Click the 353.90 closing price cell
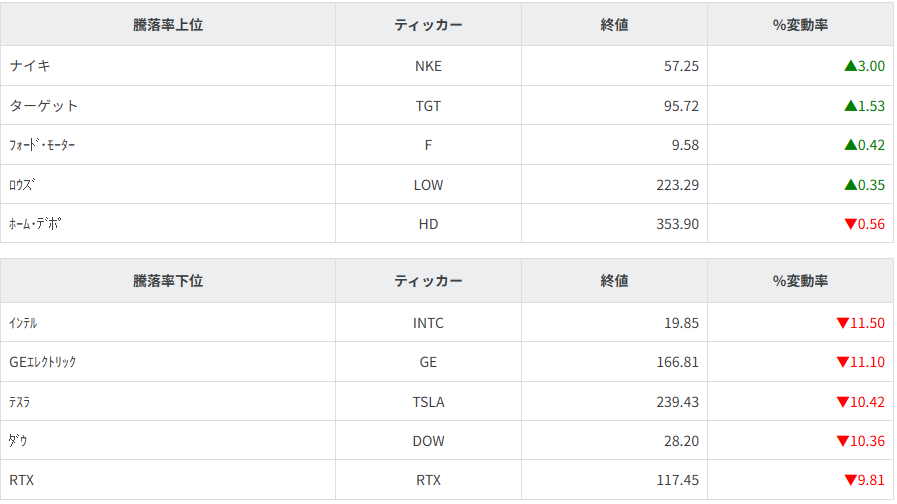Image resolution: width=897 pixels, height=504 pixels. click(x=677, y=224)
